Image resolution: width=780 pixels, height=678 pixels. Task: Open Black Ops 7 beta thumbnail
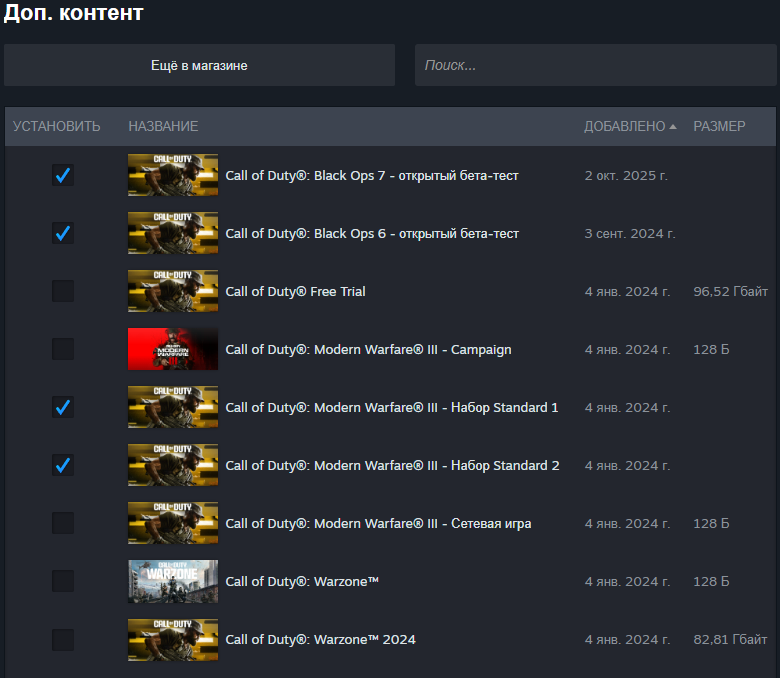point(173,175)
